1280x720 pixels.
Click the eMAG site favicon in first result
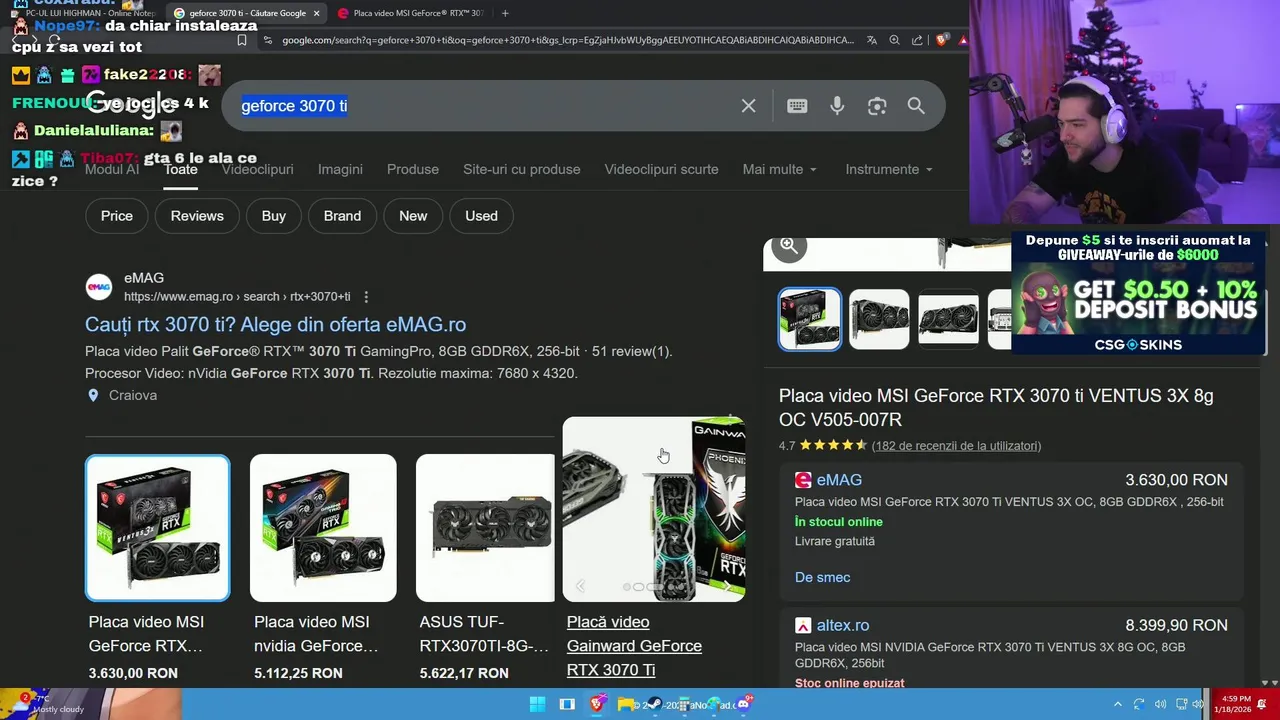click(99, 288)
